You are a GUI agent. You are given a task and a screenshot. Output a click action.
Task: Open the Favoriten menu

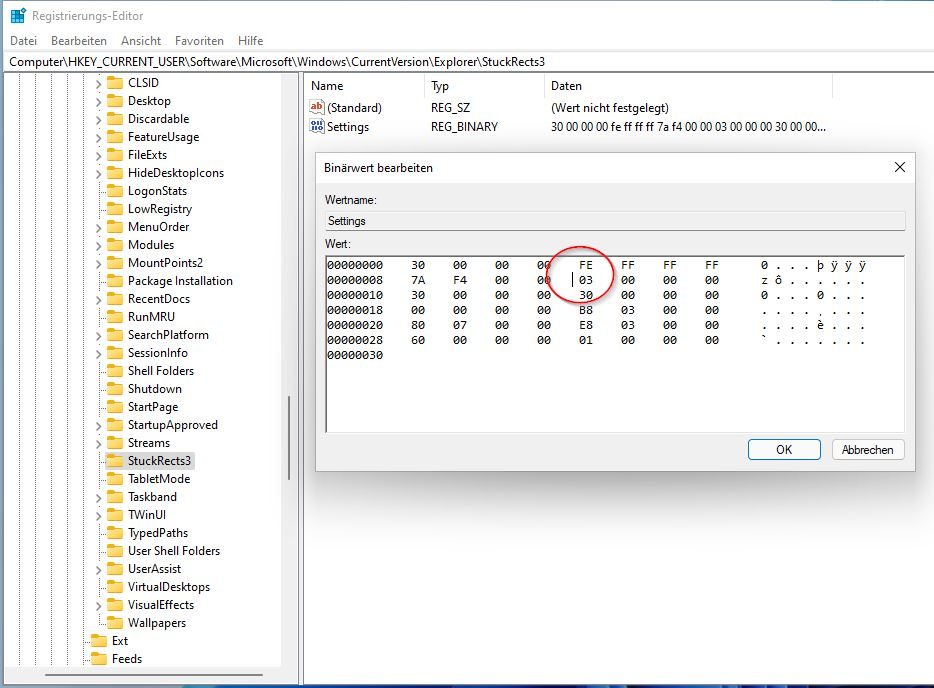pyautogui.click(x=199, y=41)
